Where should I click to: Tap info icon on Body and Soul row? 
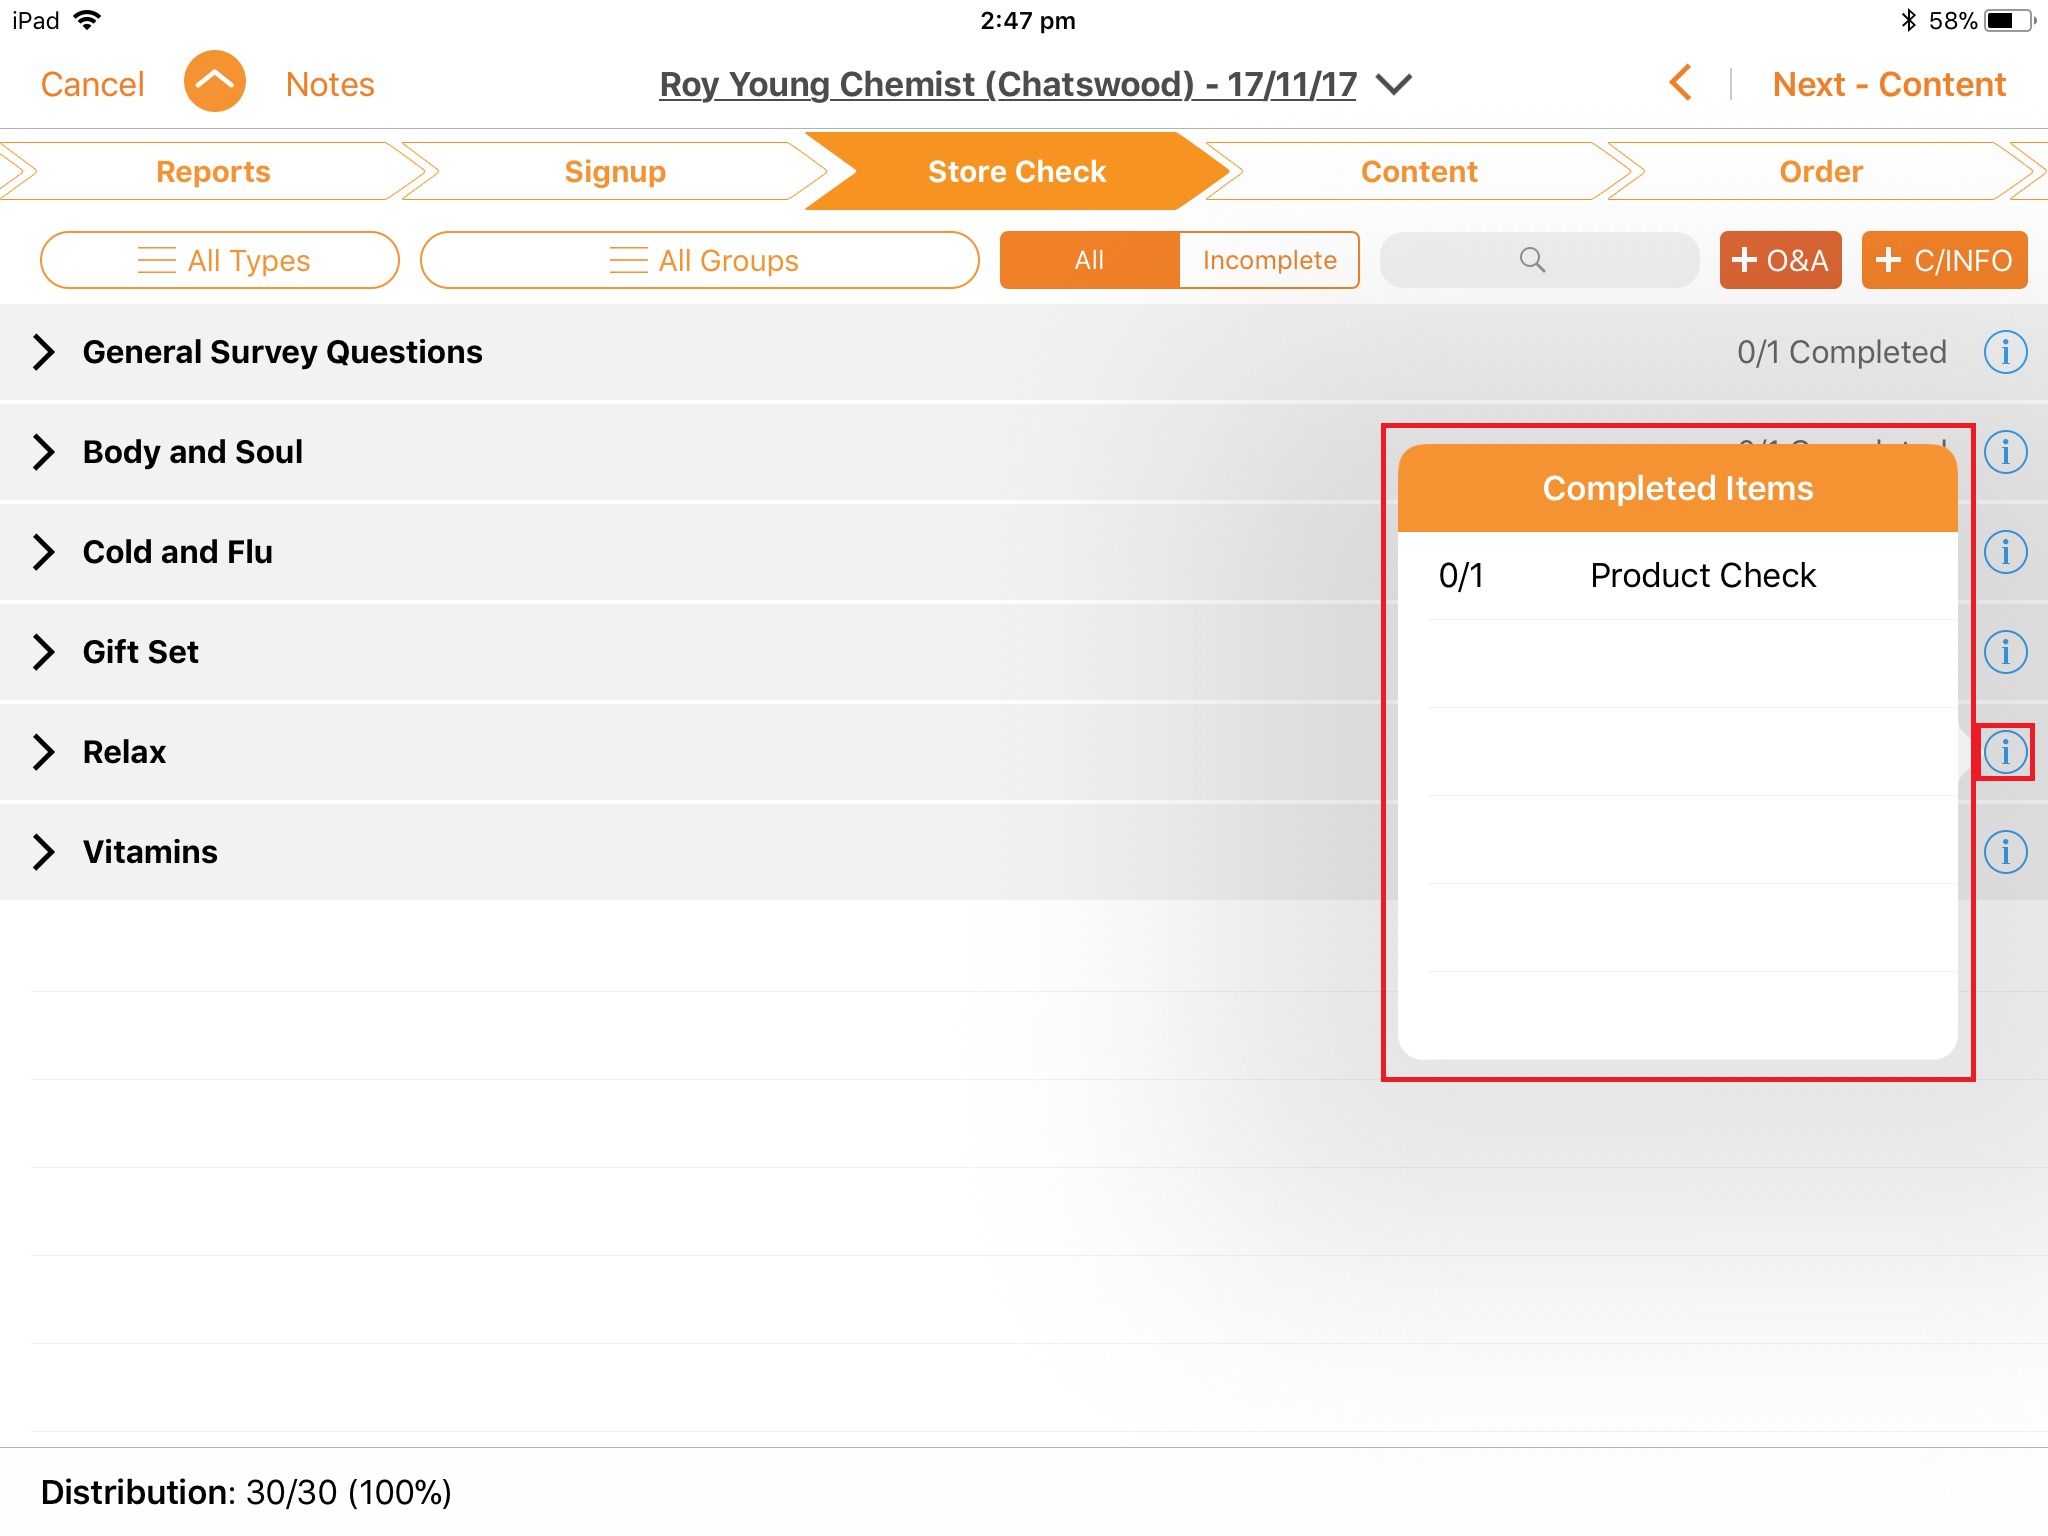pos(2004,452)
